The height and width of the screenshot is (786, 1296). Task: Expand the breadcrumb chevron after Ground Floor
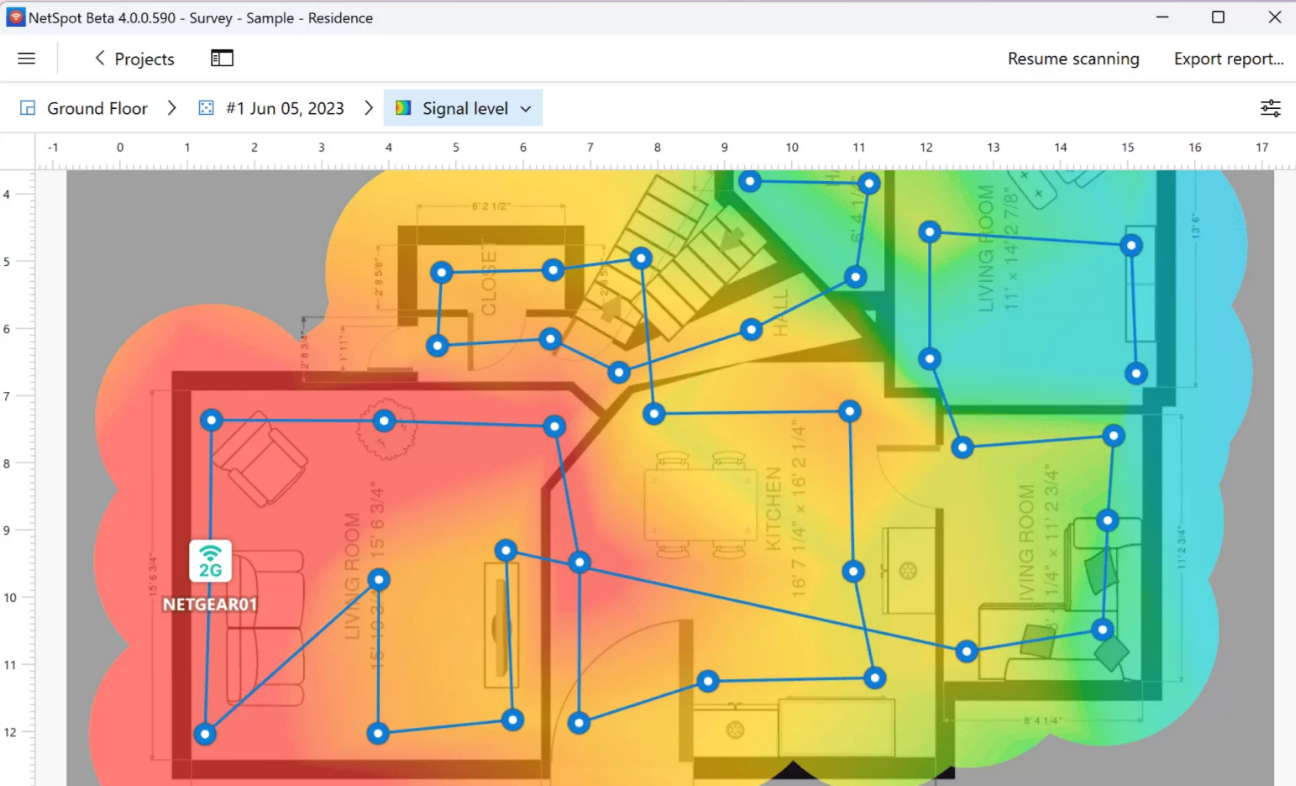171,108
